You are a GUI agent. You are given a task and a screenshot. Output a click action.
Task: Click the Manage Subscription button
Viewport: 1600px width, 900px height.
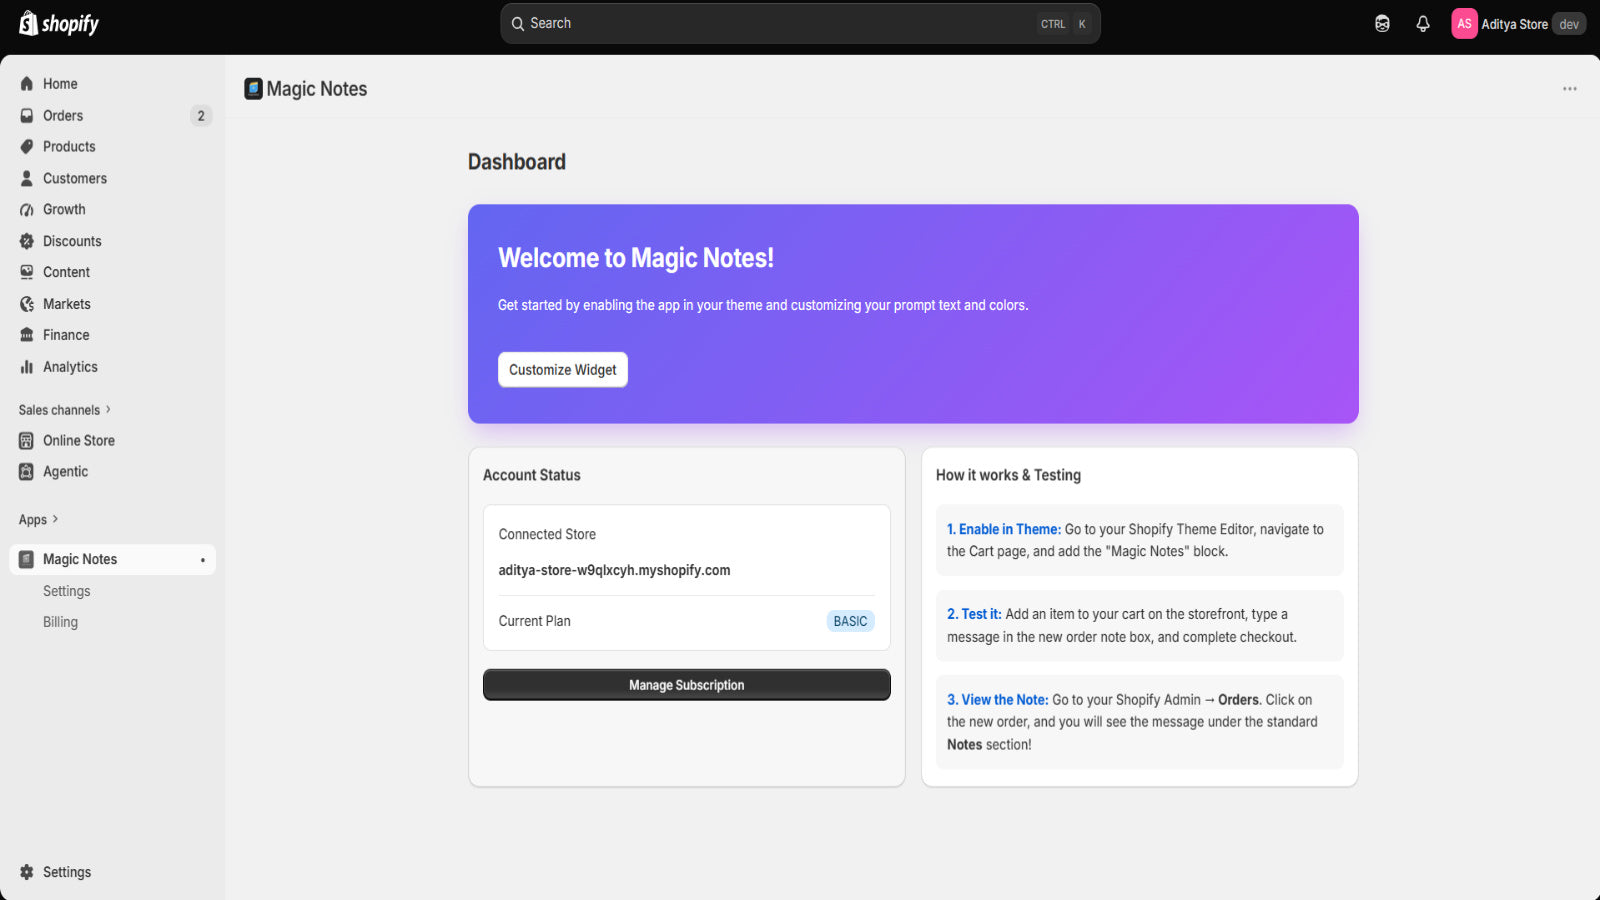(x=687, y=685)
